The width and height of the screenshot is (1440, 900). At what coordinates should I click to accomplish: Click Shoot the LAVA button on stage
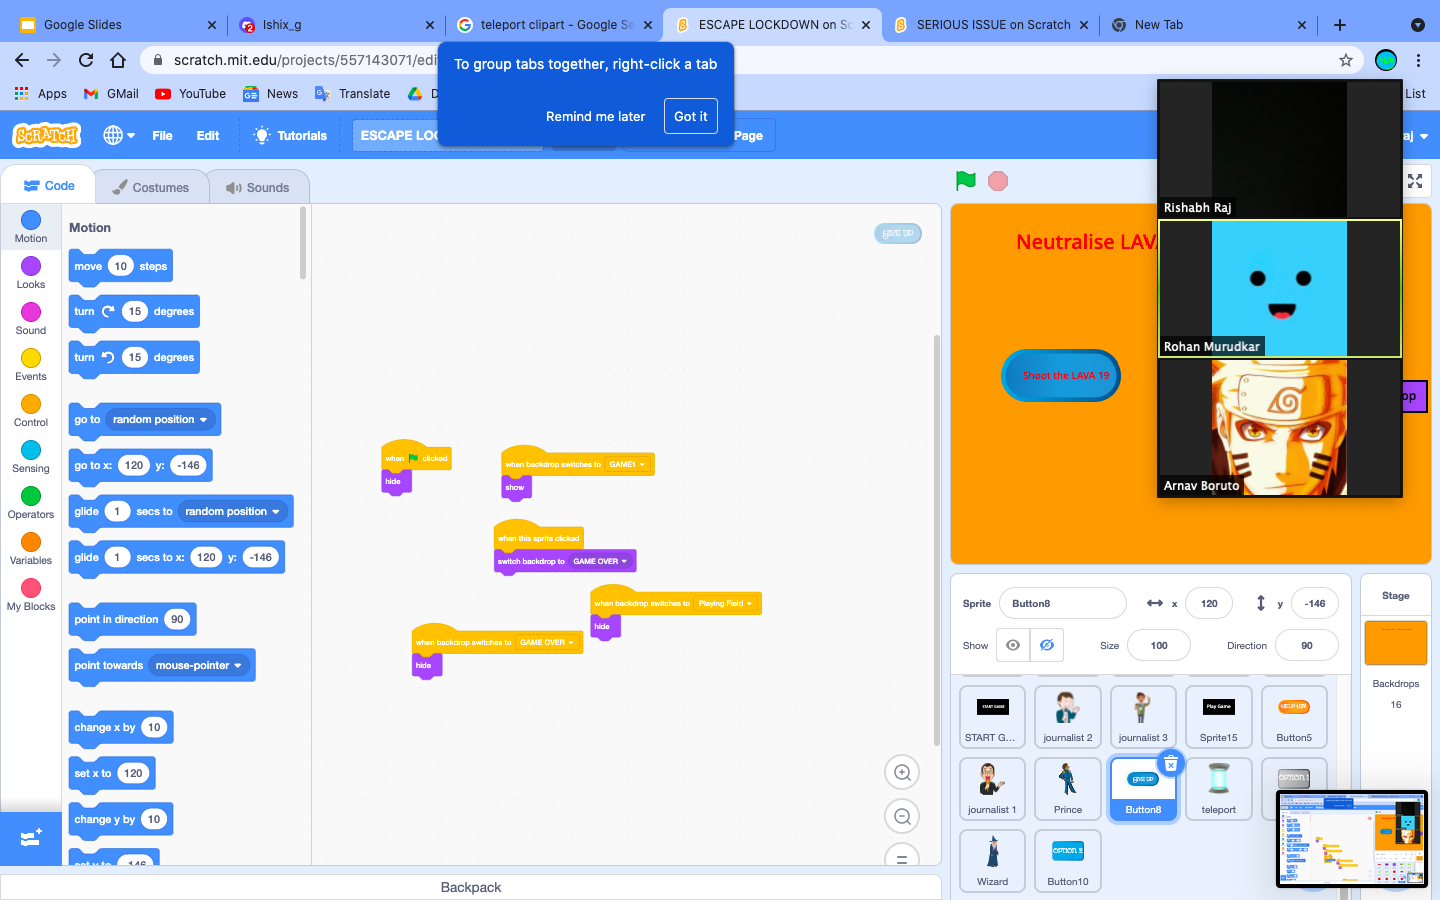coord(1061,375)
